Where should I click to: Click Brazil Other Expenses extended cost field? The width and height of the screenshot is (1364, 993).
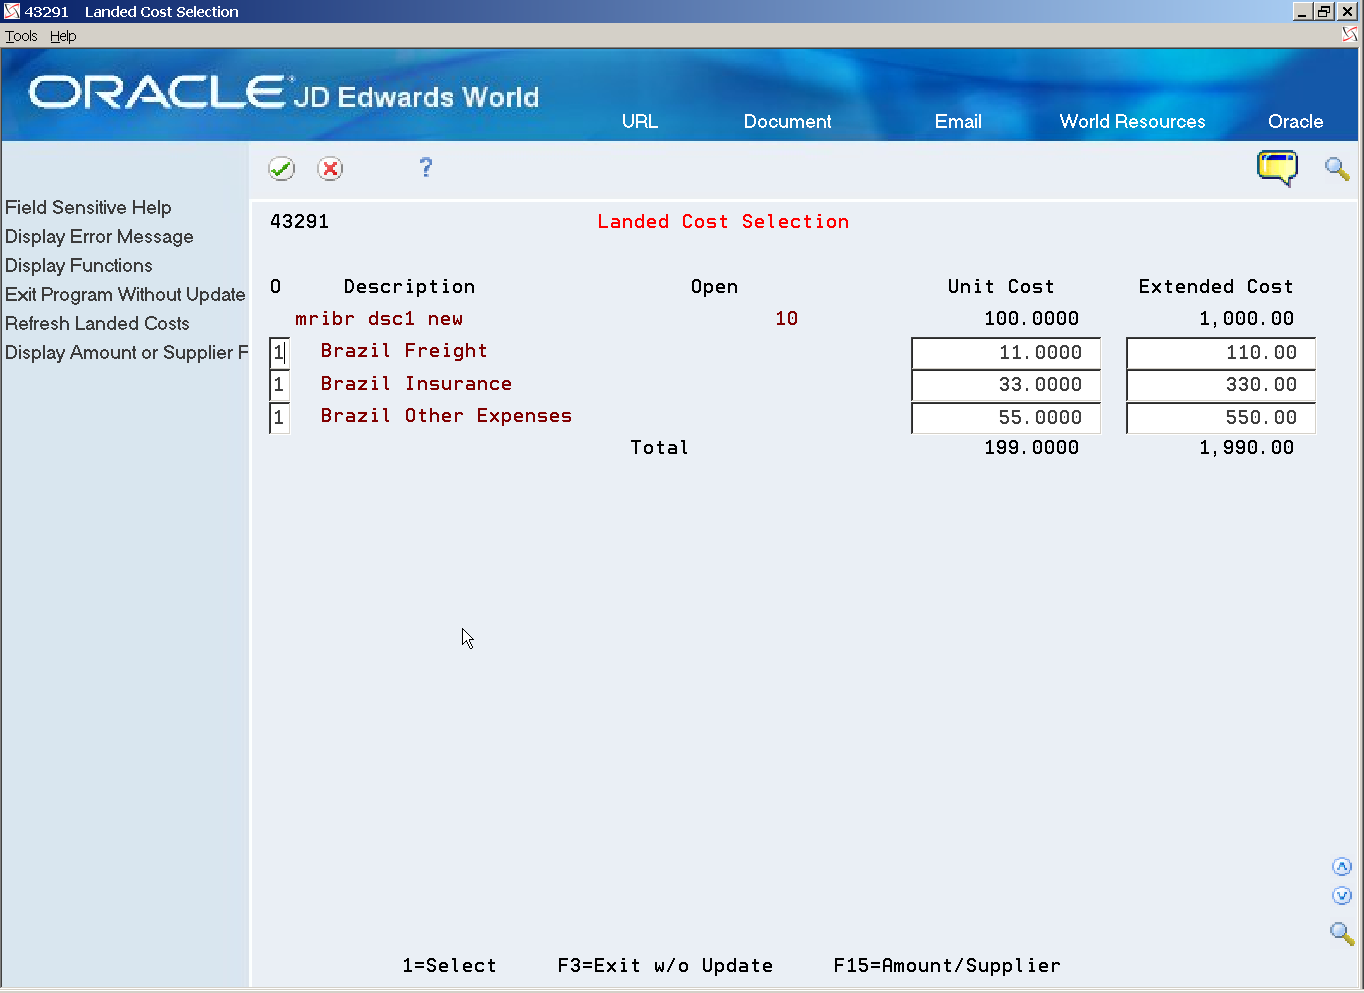pos(1221,418)
